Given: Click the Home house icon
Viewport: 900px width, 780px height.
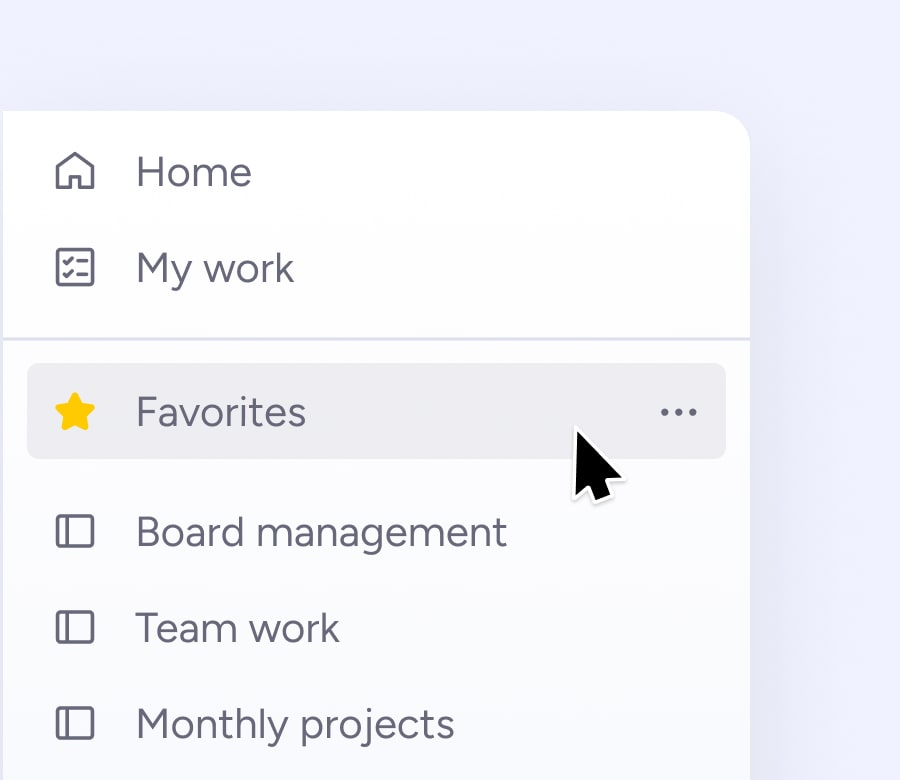Looking at the screenshot, I should (75, 170).
